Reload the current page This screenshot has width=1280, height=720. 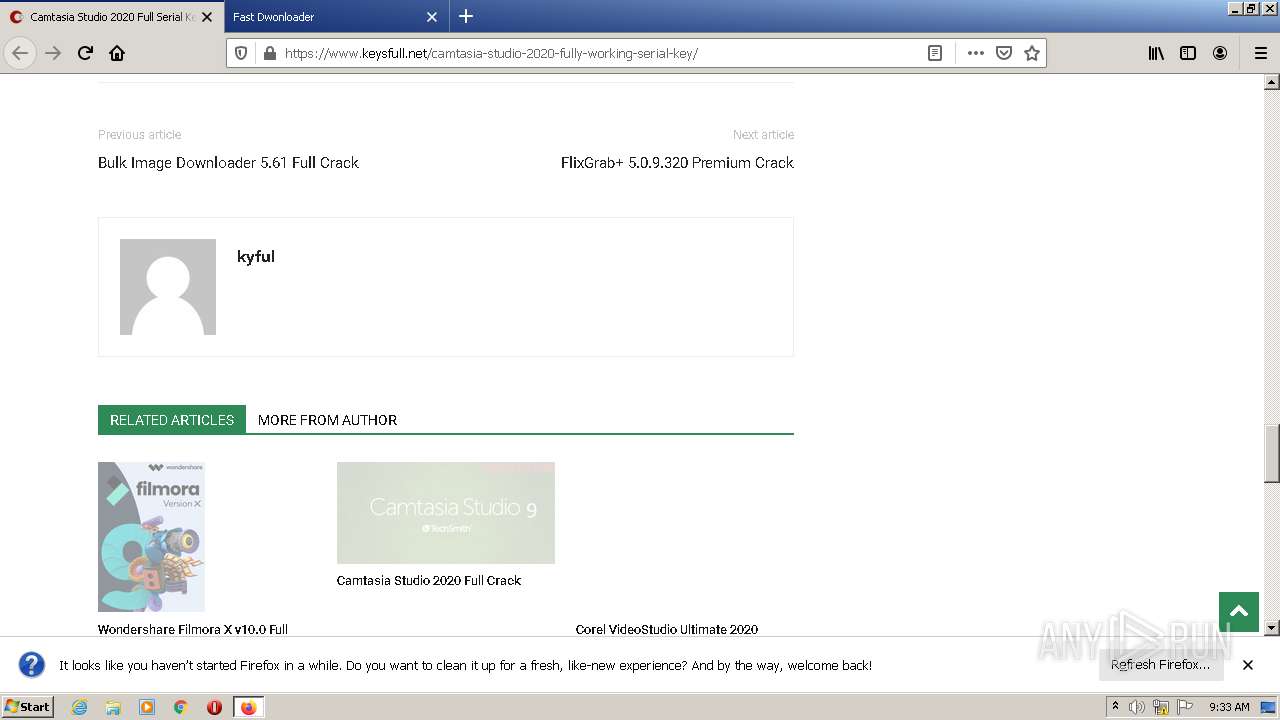click(85, 53)
